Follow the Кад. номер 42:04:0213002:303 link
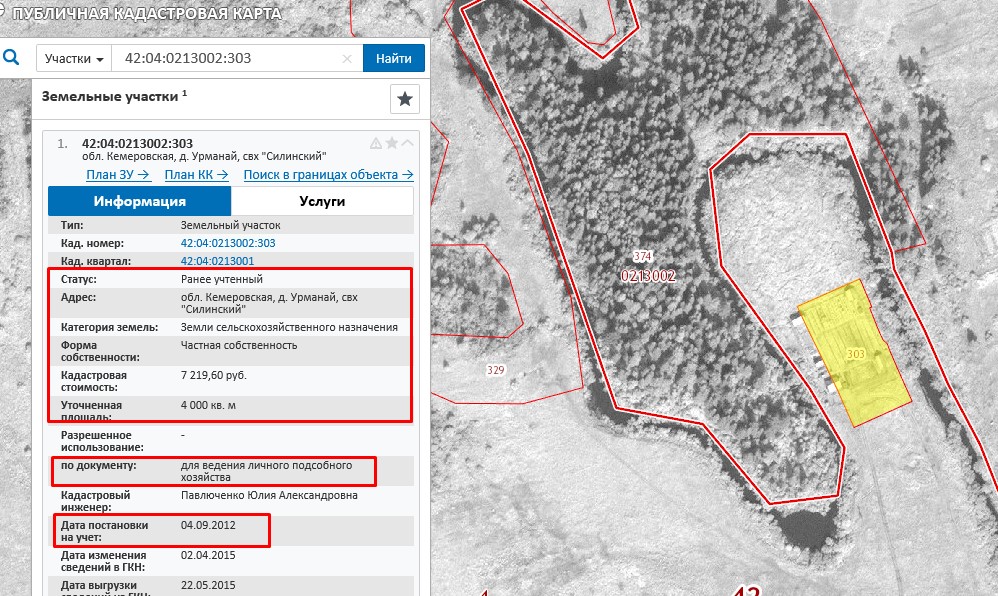 pyautogui.click(x=227, y=243)
